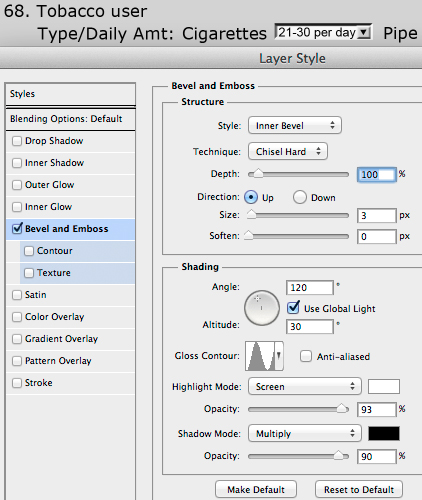Enable the Anti-aliased checkbox
Viewport: 422px width, 500px height.
[306, 356]
